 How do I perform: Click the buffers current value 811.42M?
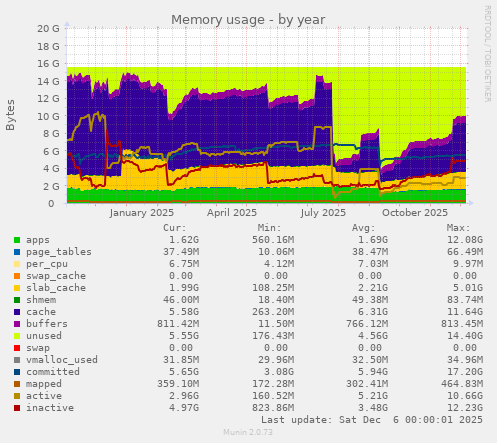[x=178, y=324]
